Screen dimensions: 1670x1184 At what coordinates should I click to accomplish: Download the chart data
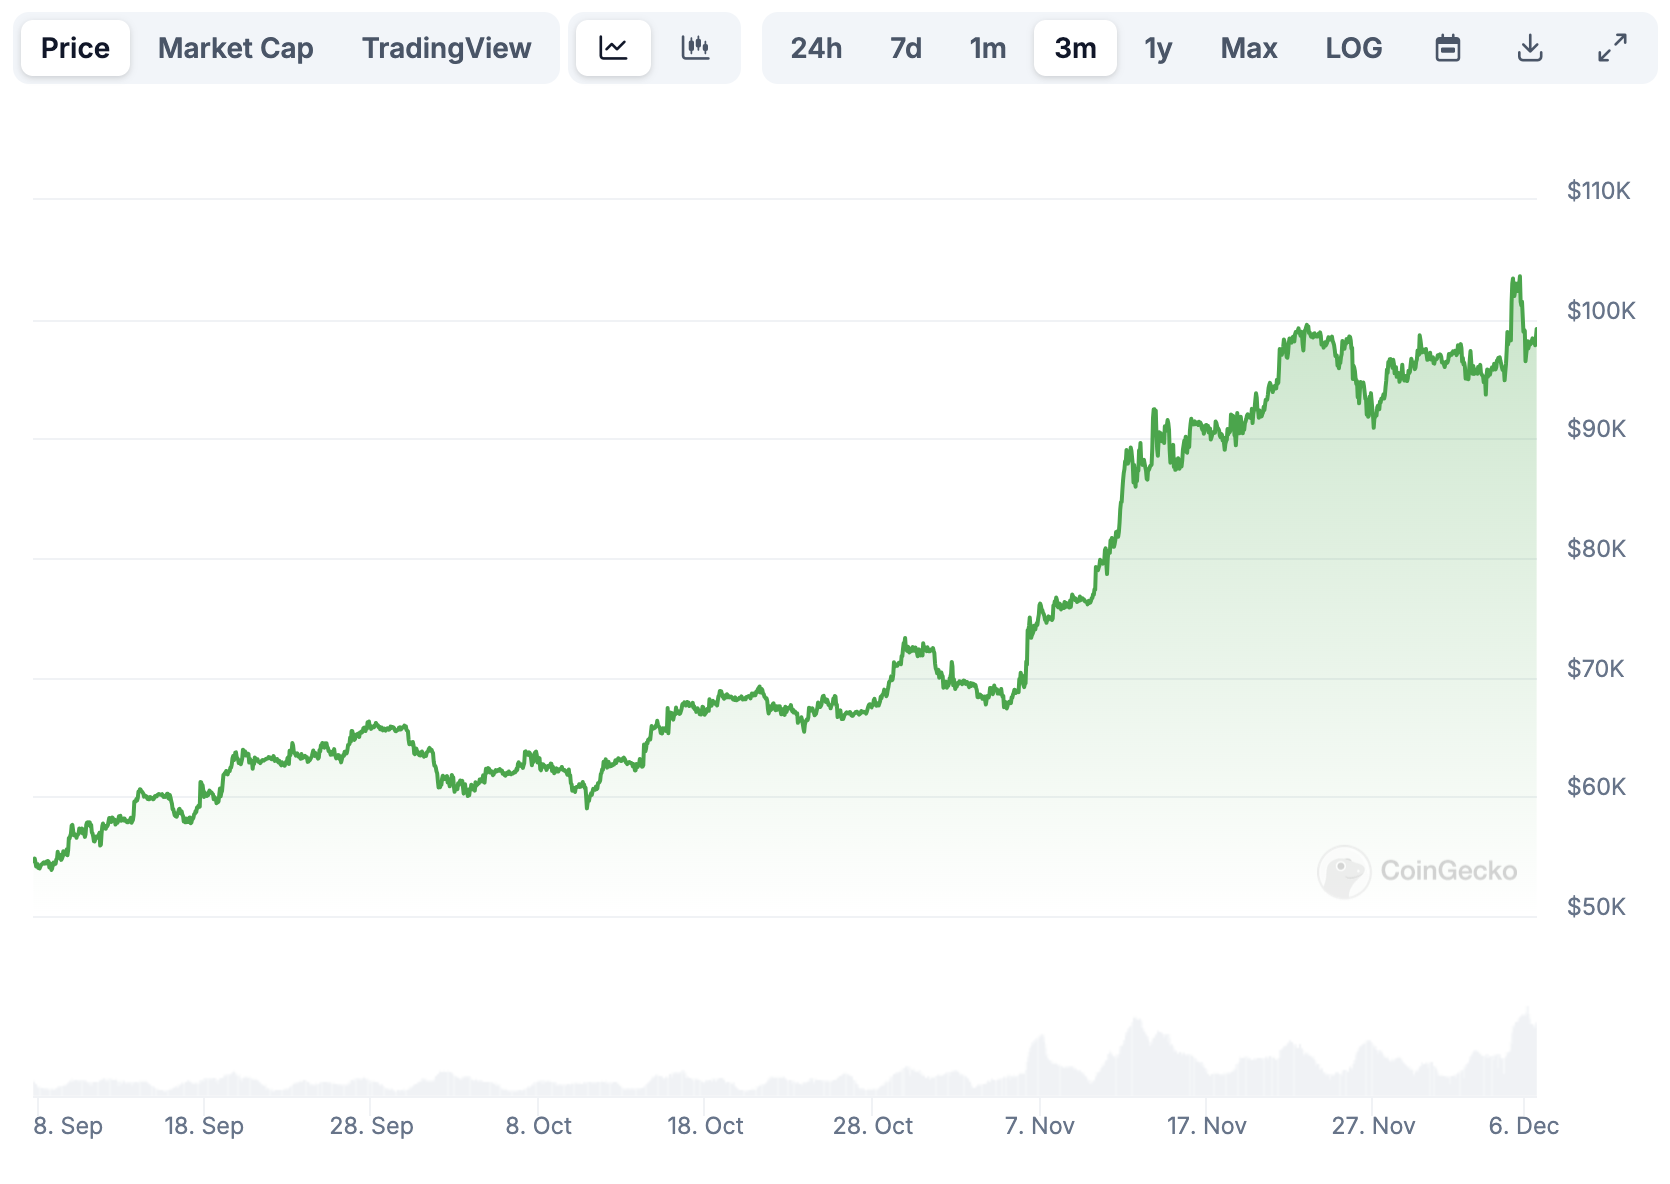[x=1530, y=47]
